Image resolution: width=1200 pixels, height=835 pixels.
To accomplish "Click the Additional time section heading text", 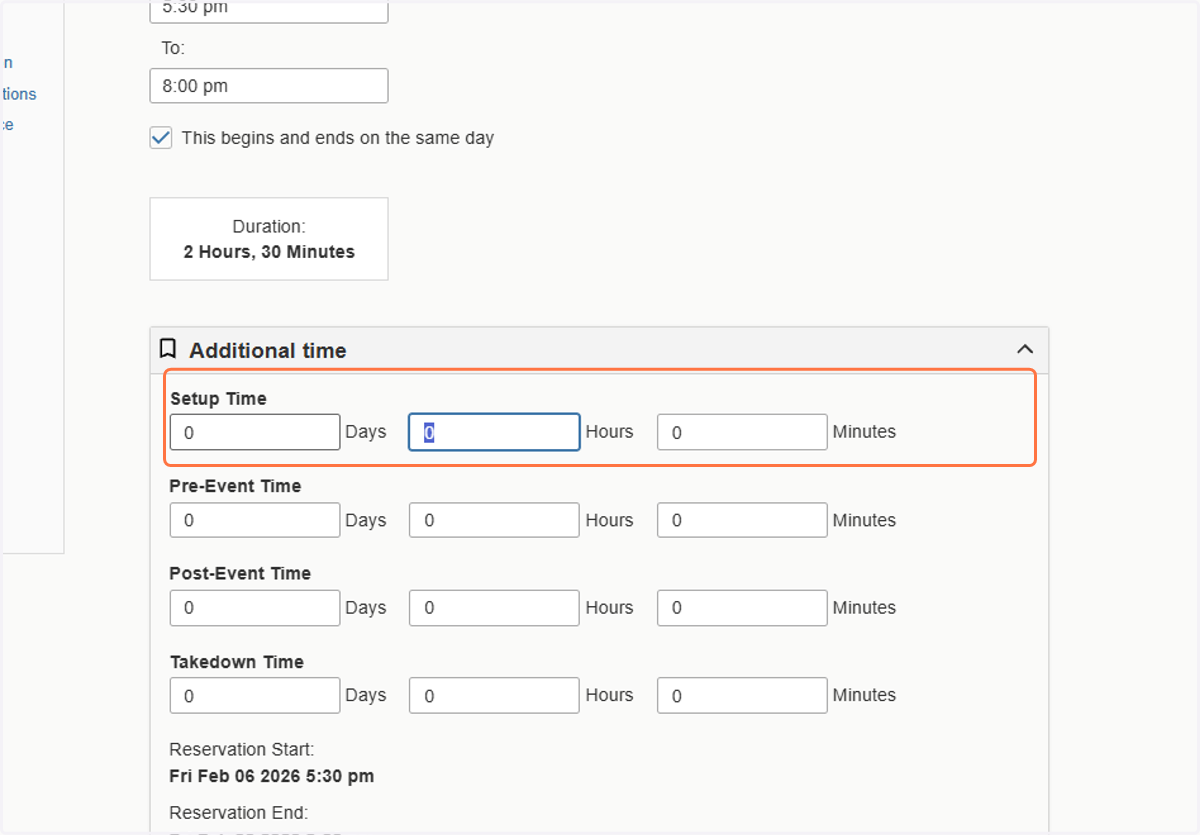I will pos(268,350).
